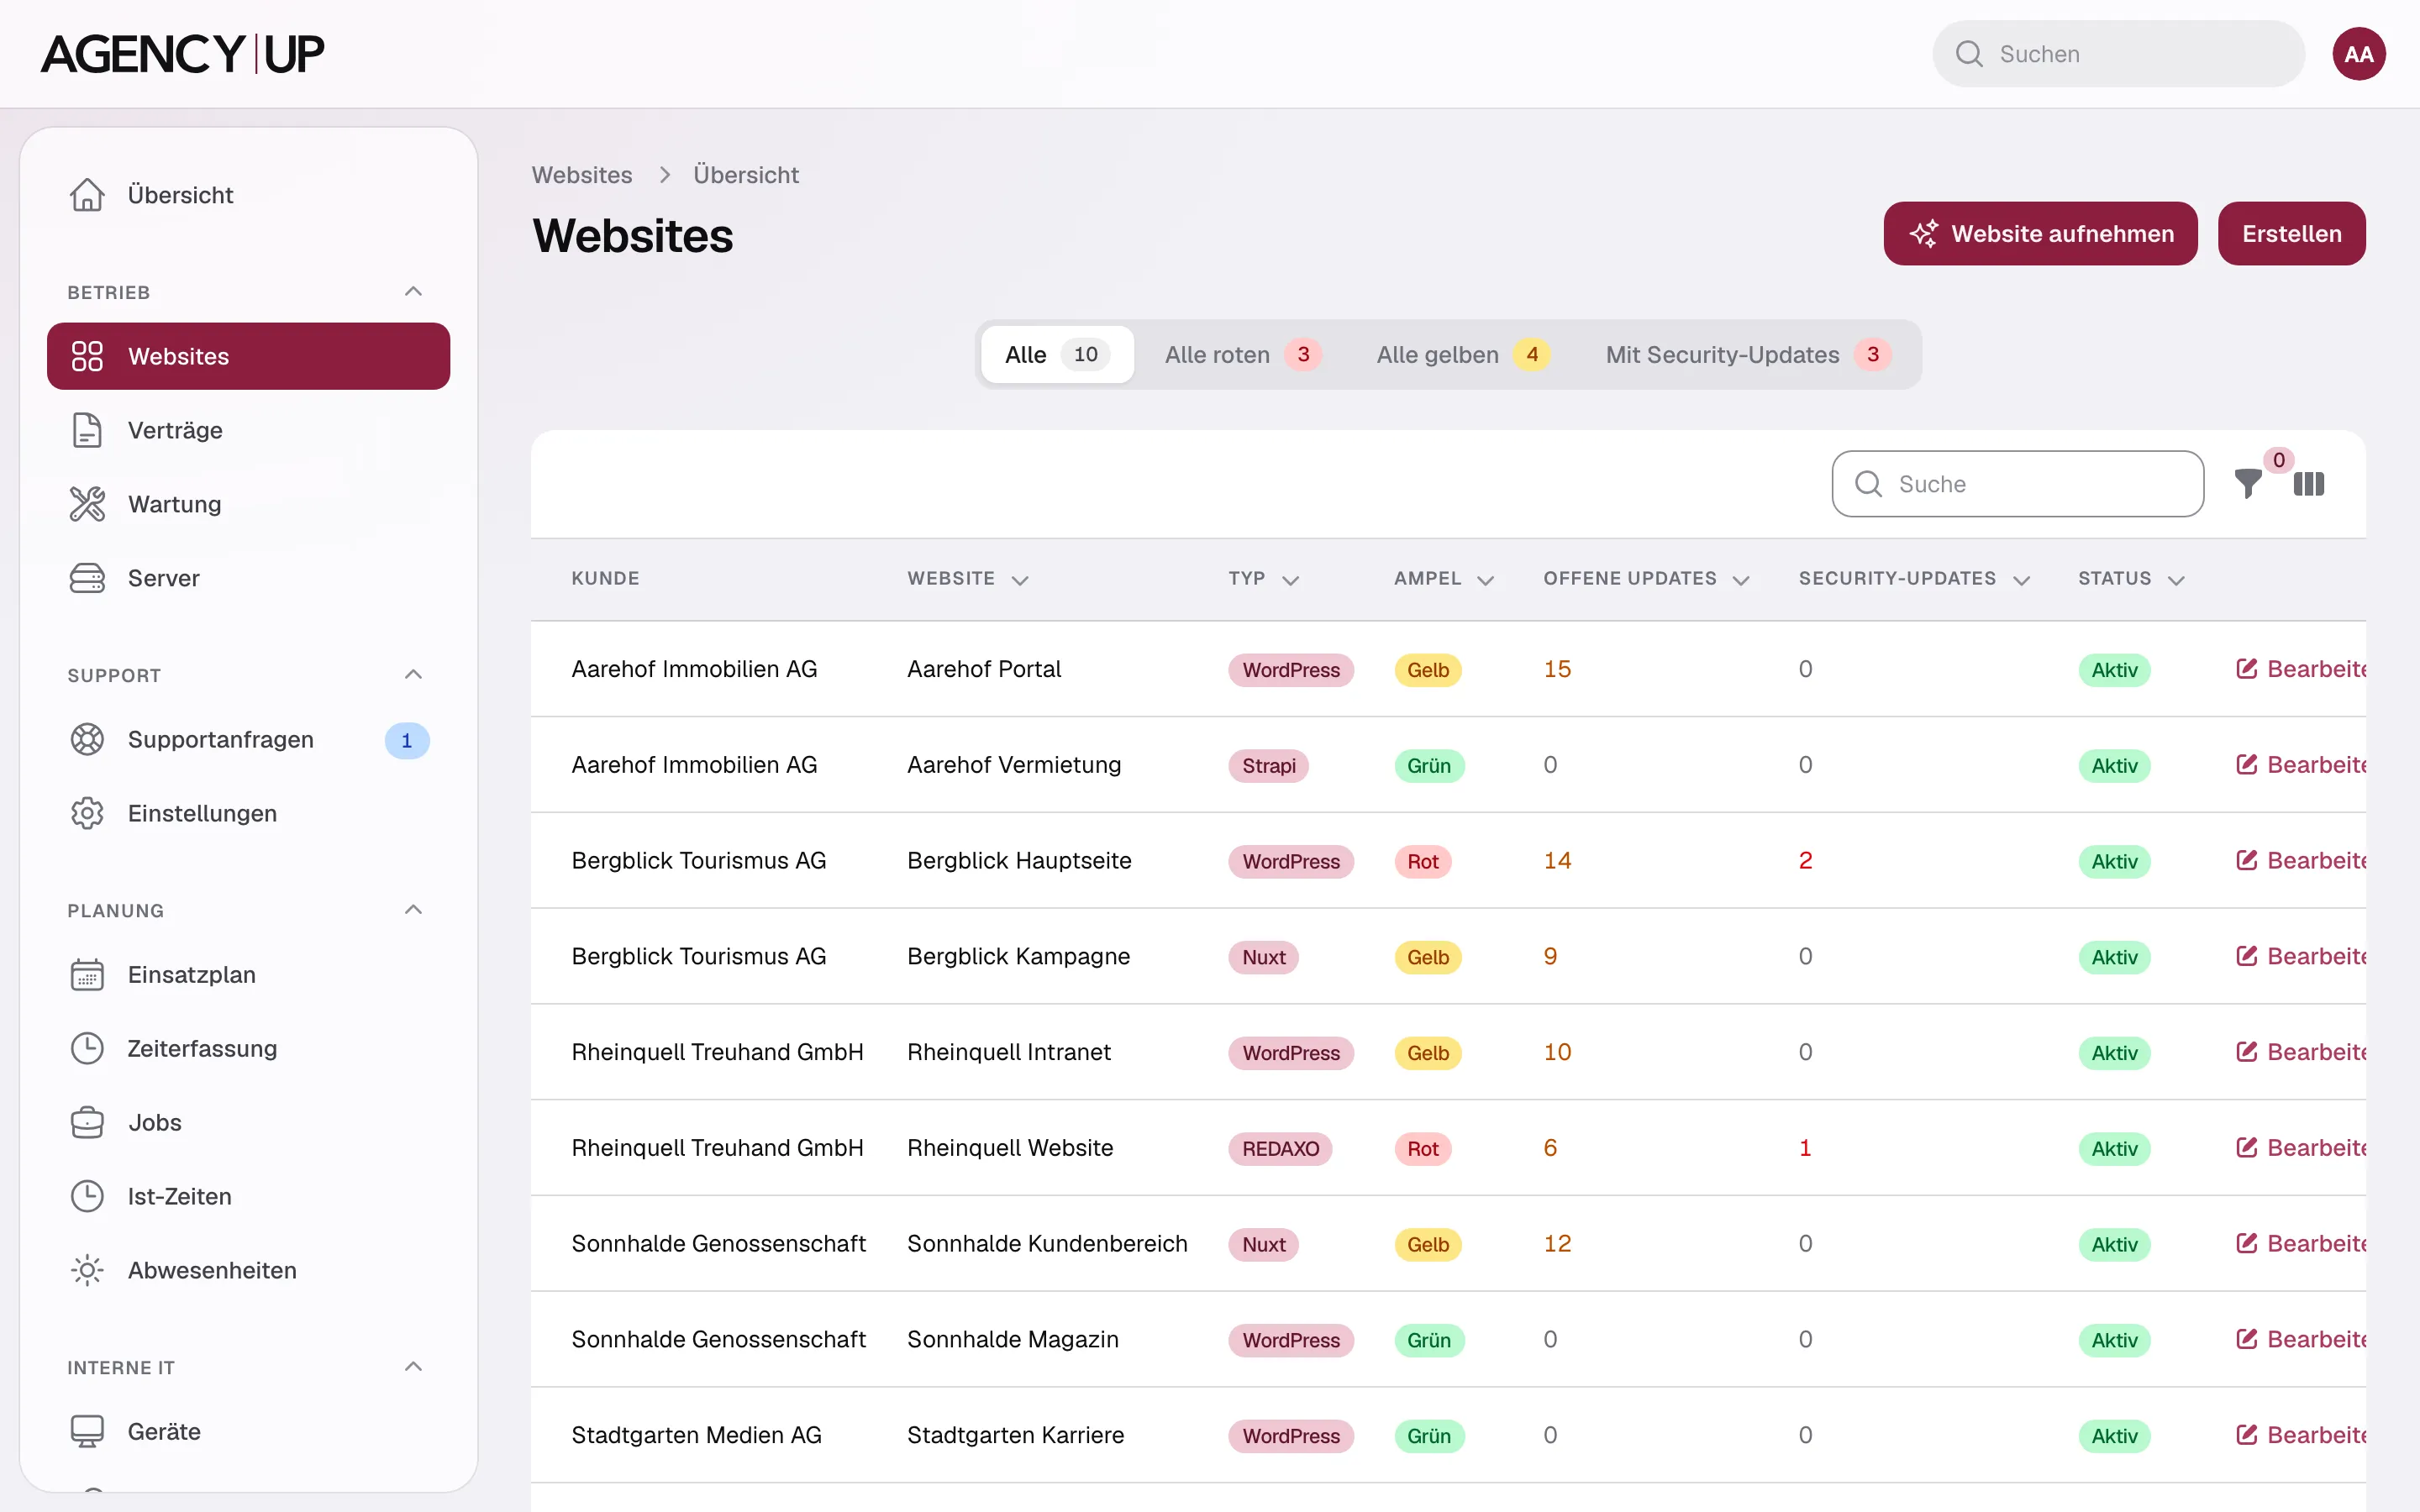
Task: Click the table Suche input field
Action: tap(2017, 484)
